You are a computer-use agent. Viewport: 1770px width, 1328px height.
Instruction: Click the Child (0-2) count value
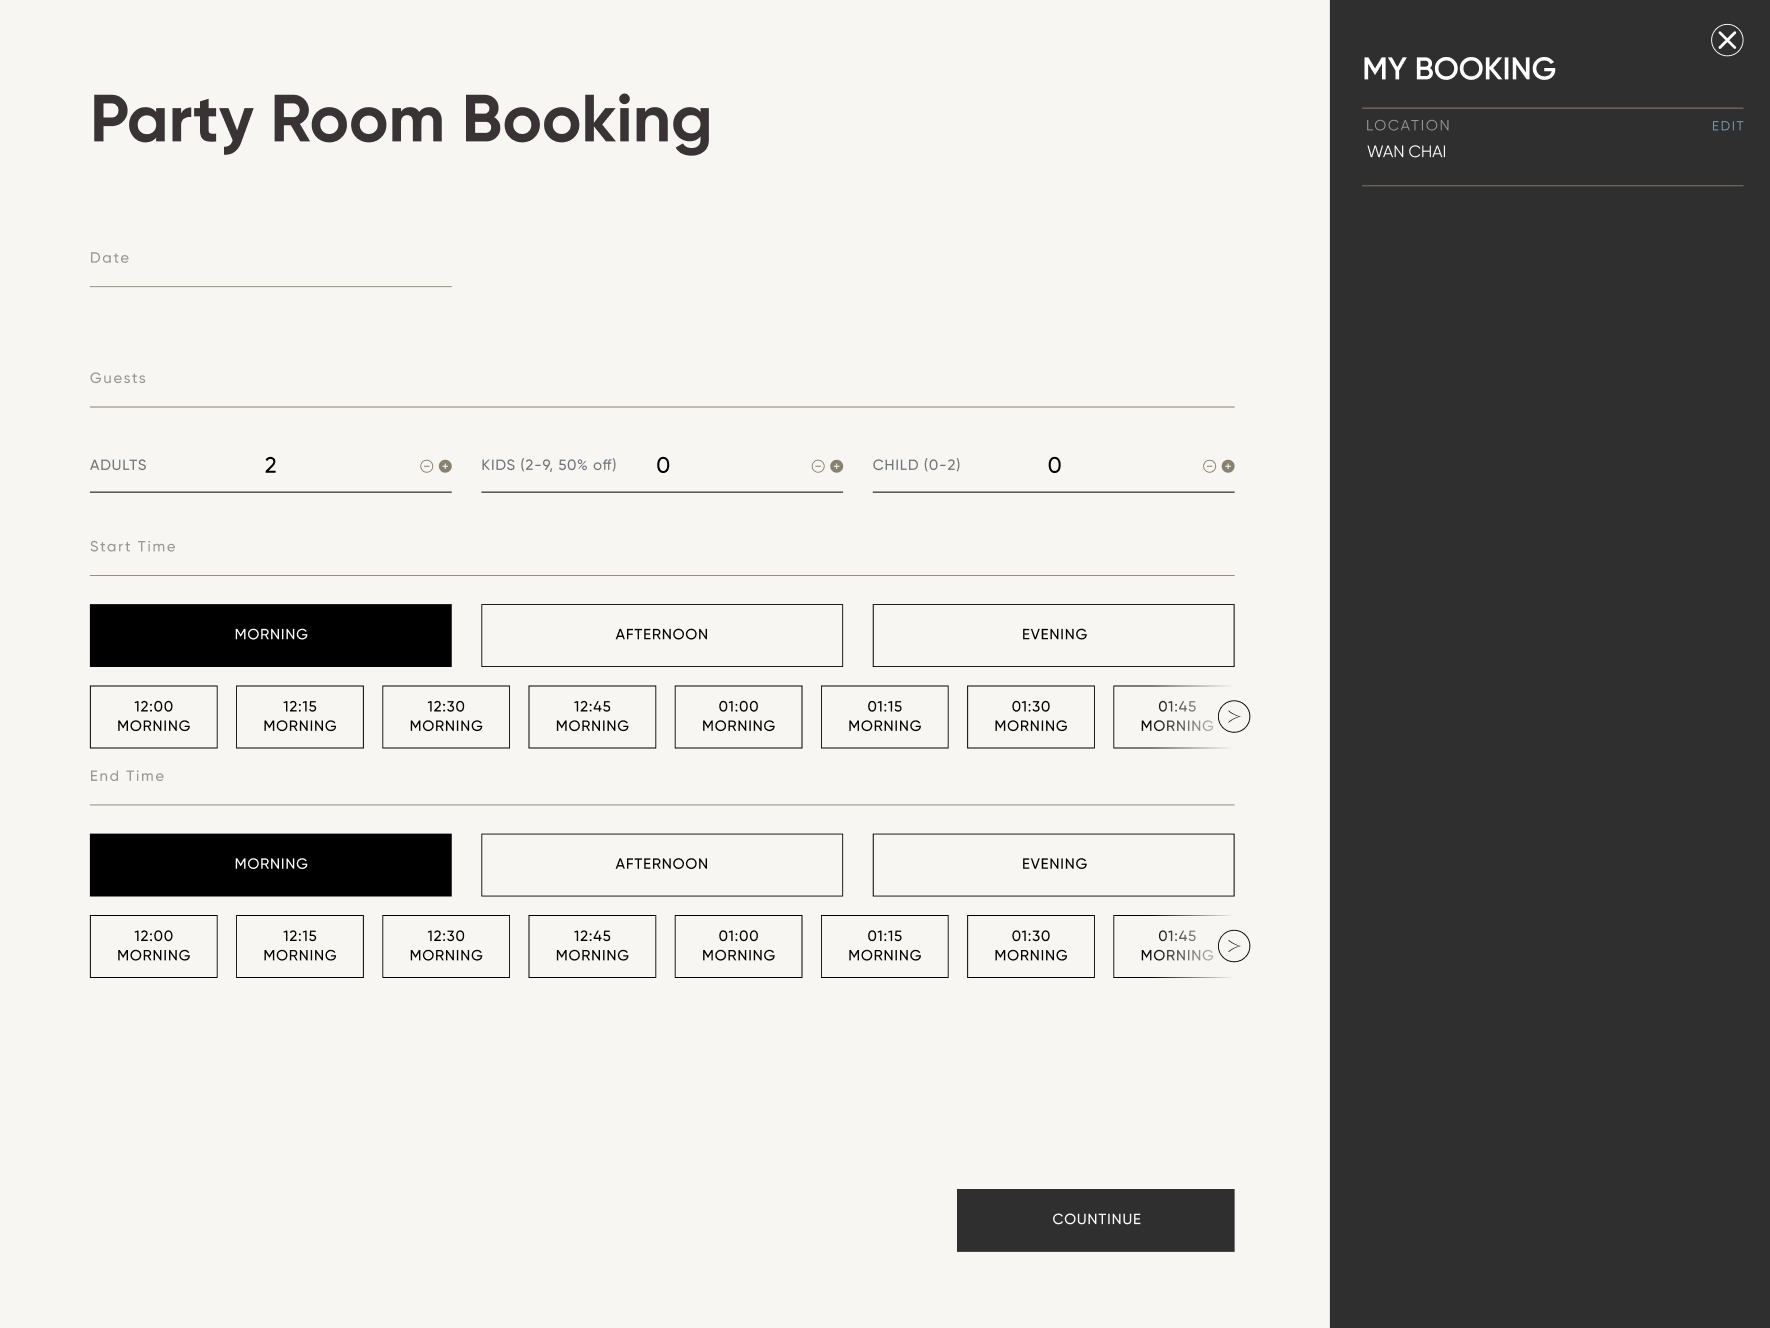click(x=1054, y=466)
